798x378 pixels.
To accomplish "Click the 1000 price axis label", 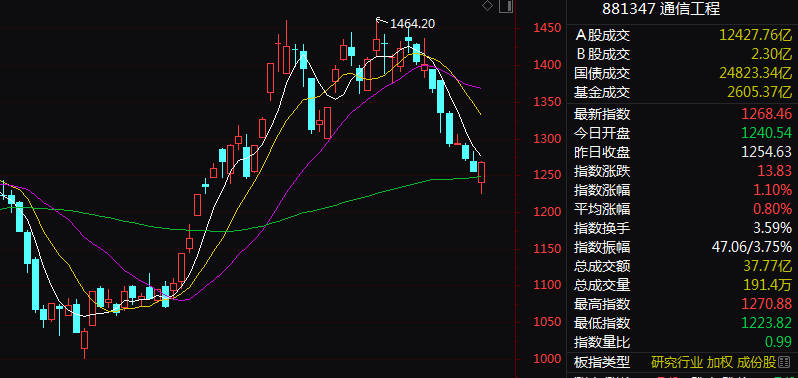I will click(x=547, y=359).
